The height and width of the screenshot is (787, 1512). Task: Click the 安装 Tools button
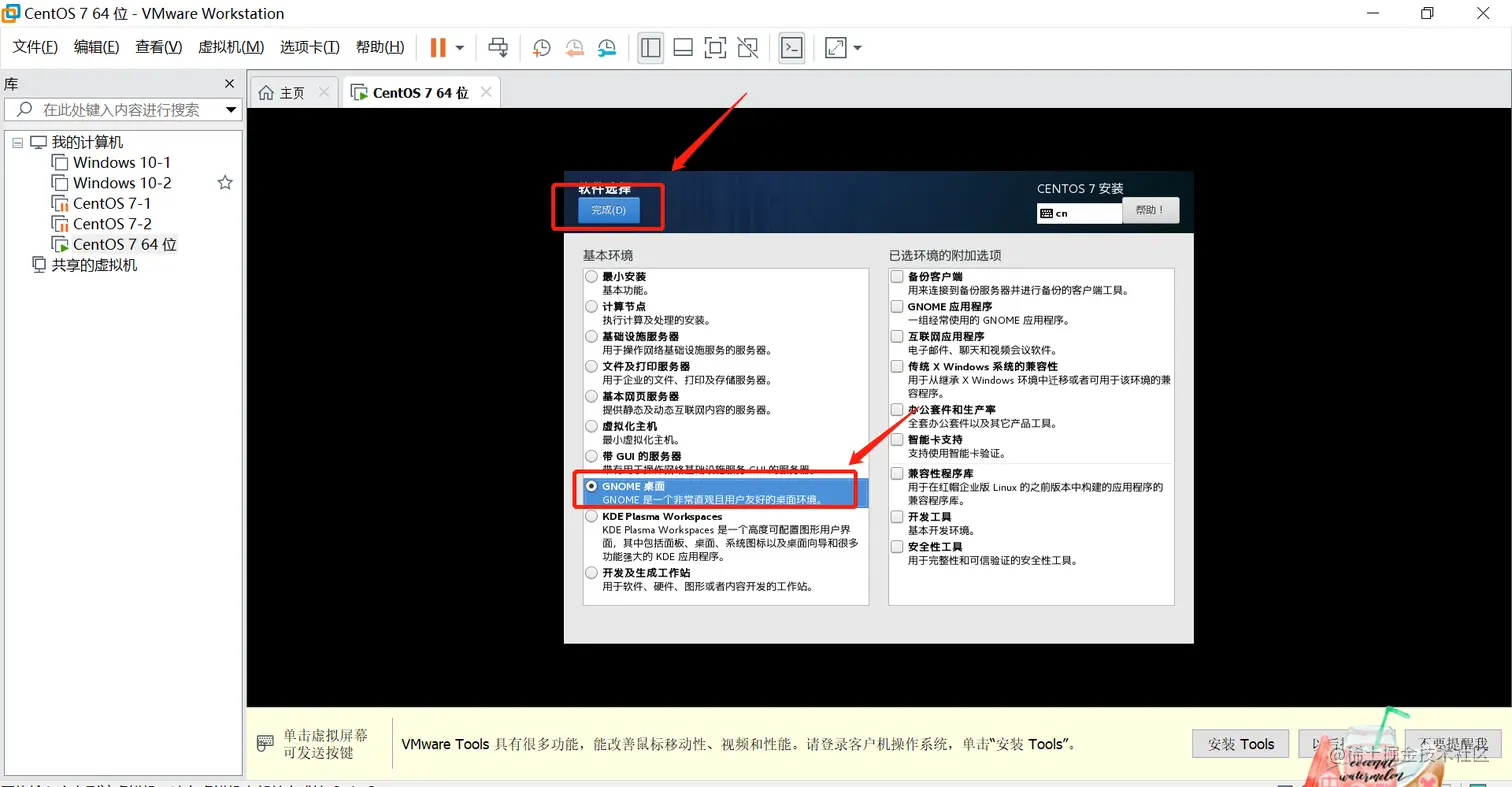click(x=1241, y=744)
